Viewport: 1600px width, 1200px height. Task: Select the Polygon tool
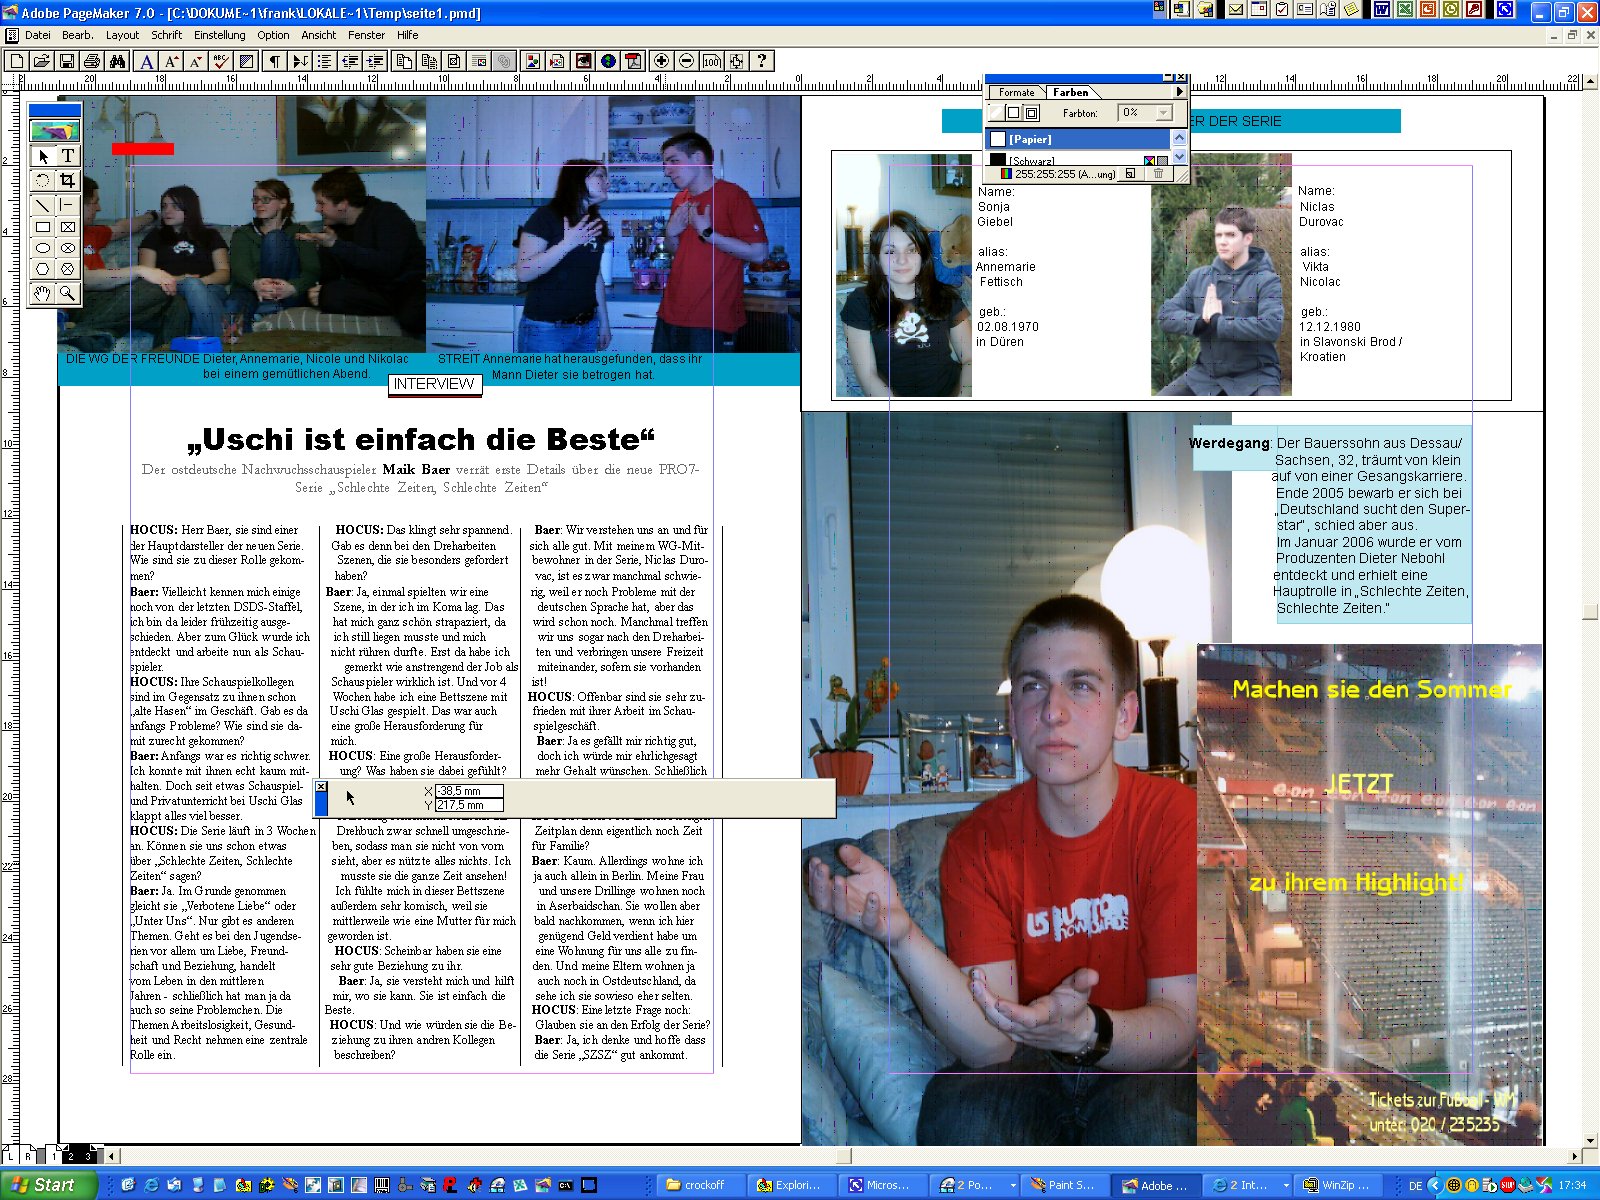(43, 269)
